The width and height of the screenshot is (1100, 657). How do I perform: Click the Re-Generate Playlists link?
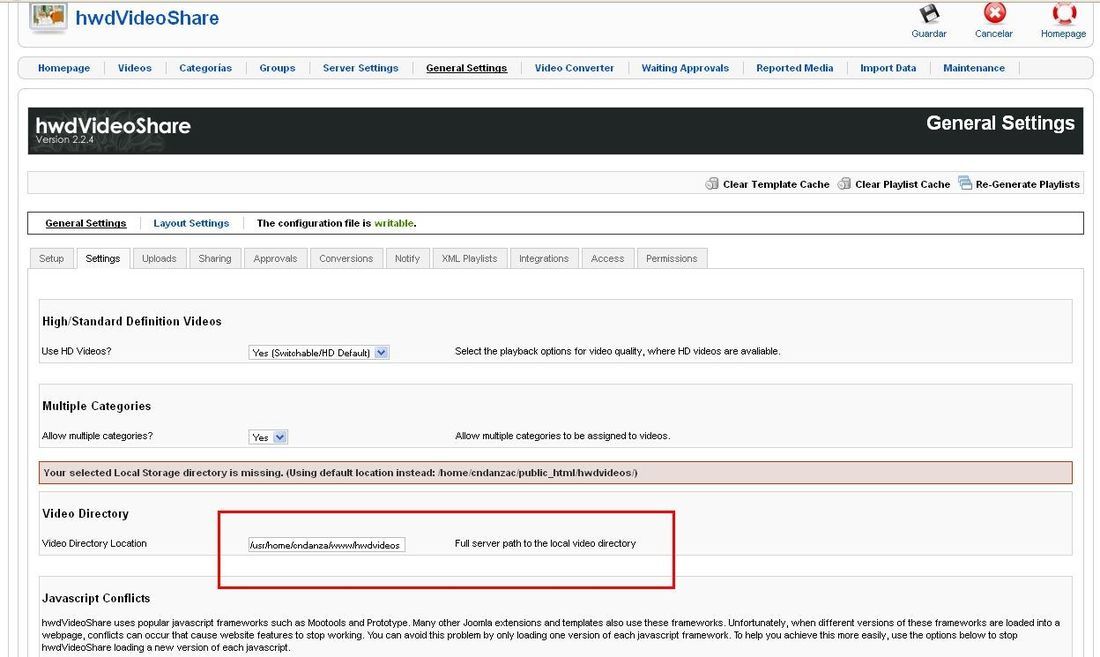[1028, 184]
